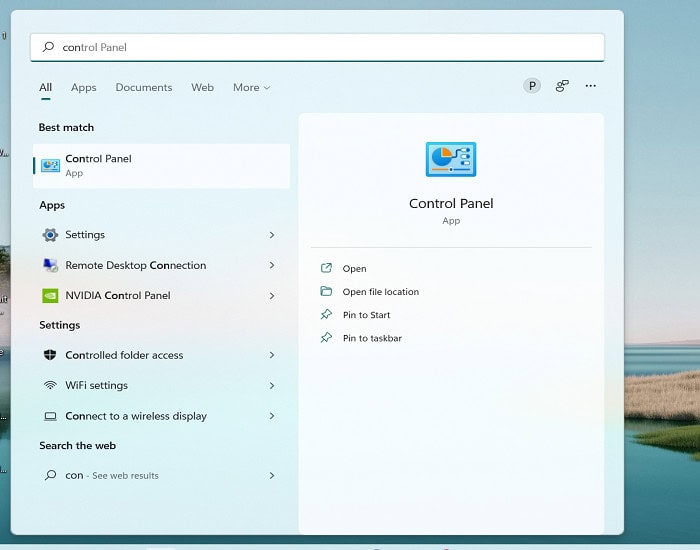Screen dimensions: 700x550
Task: Select the All filter tab
Action: click(x=45, y=88)
